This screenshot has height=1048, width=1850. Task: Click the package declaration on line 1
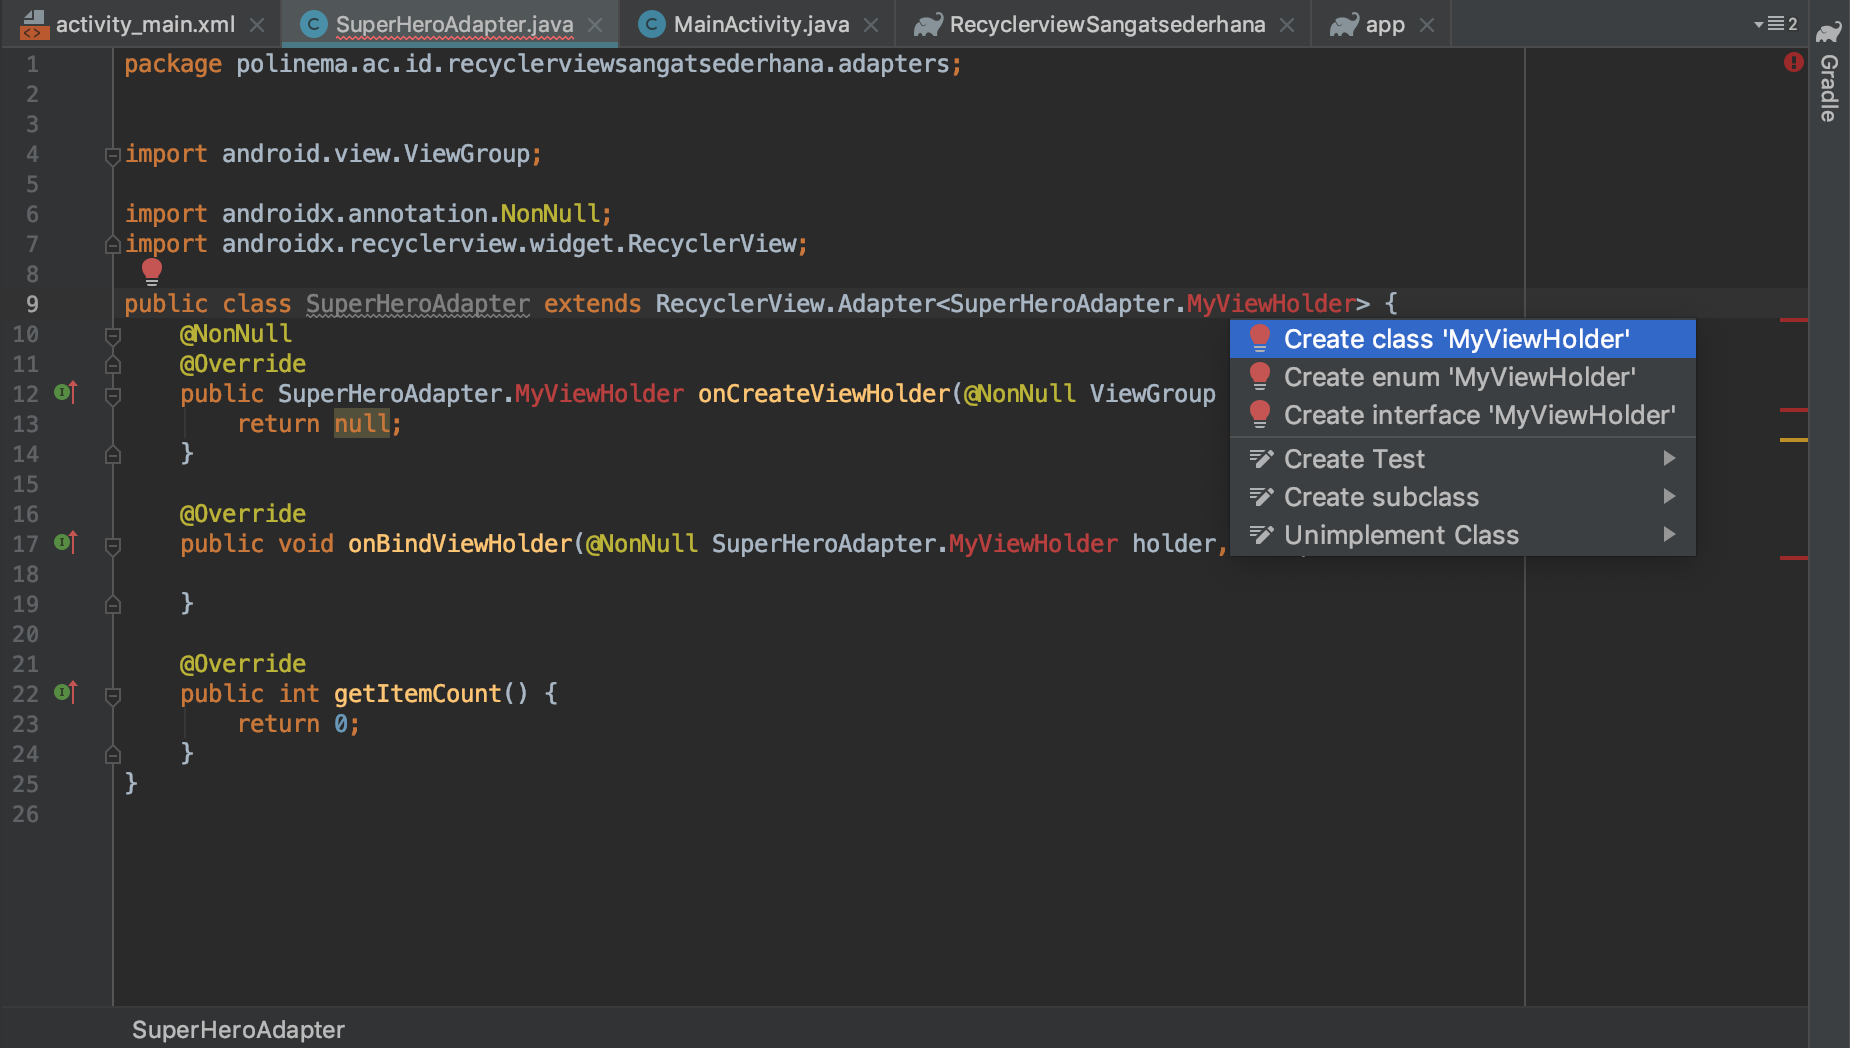543,64
